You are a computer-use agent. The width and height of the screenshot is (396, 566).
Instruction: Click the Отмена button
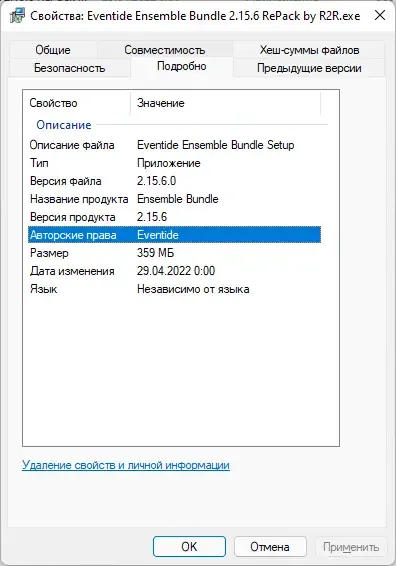270,547
